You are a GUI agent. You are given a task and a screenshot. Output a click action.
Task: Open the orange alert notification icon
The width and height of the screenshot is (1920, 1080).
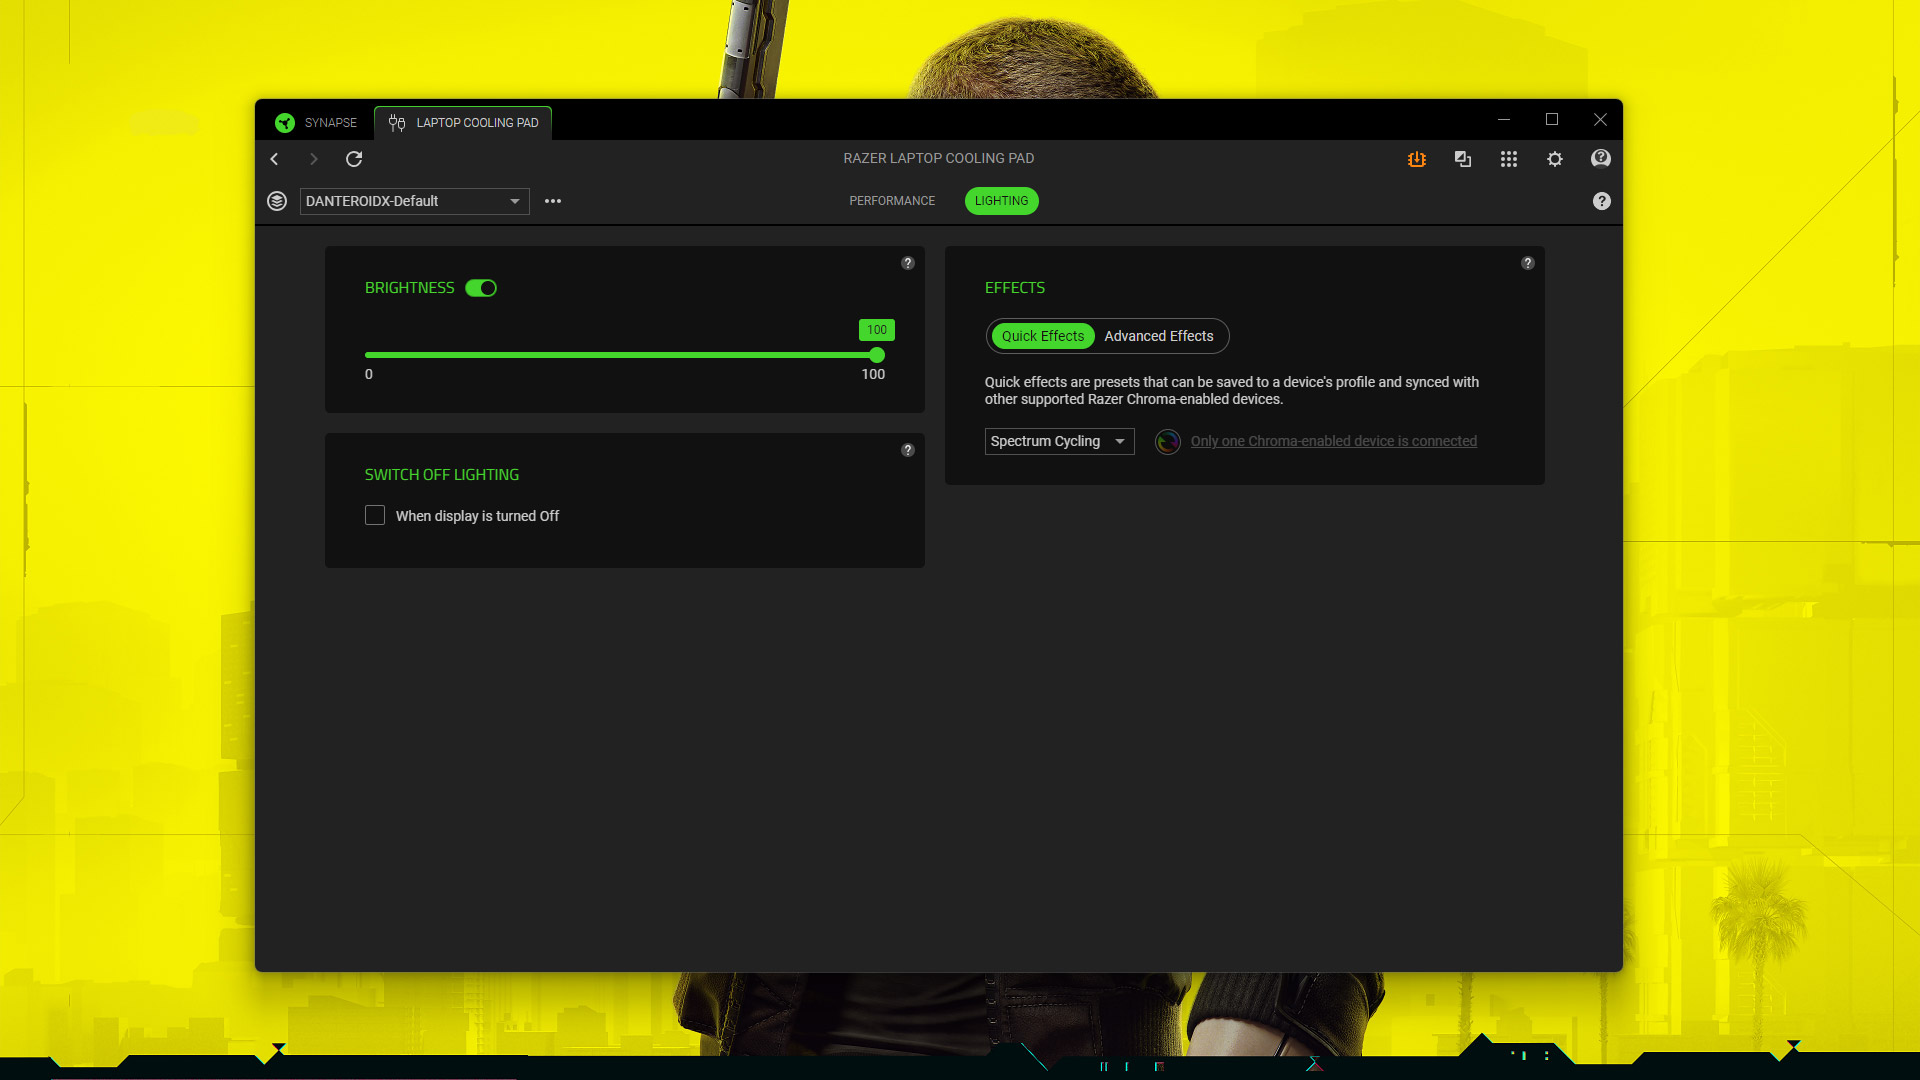(1417, 159)
